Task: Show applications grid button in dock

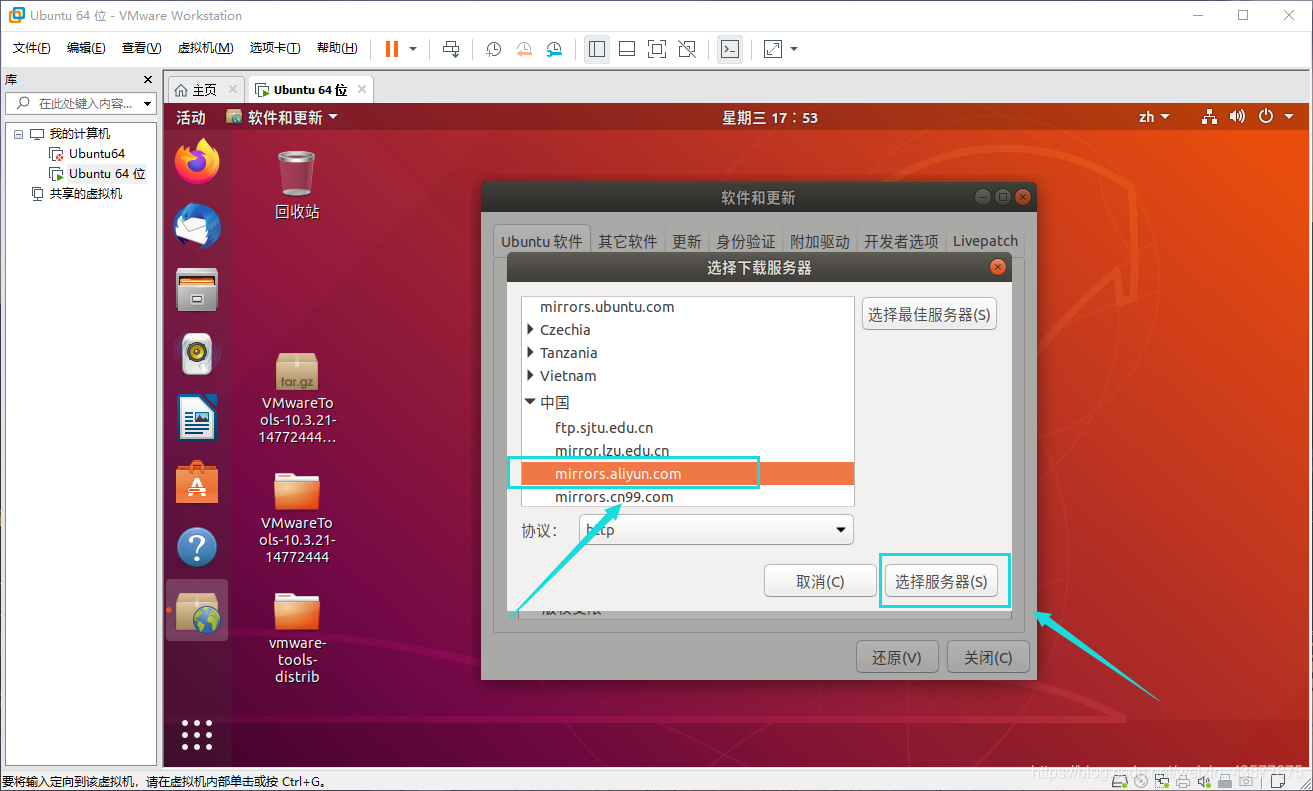Action: pyautogui.click(x=197, y=734)
